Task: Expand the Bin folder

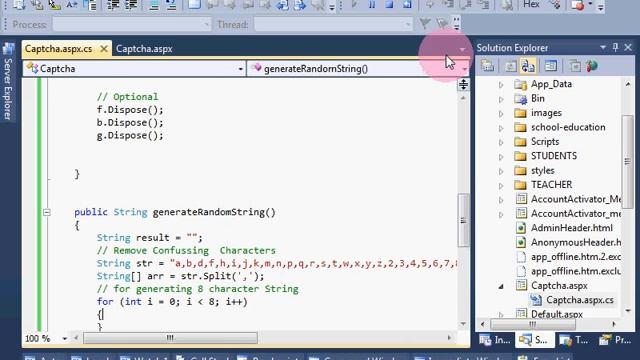Action: pos(501,99)
